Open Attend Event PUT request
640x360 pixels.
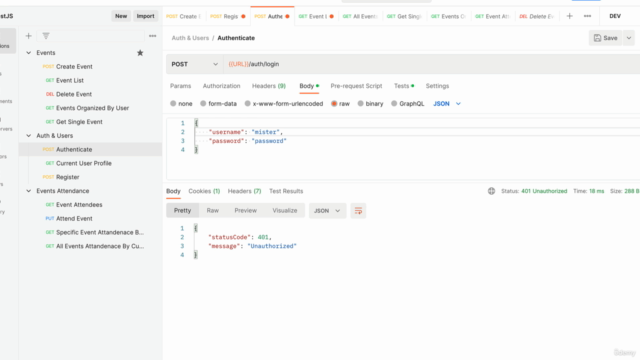[x=74, y=218]
